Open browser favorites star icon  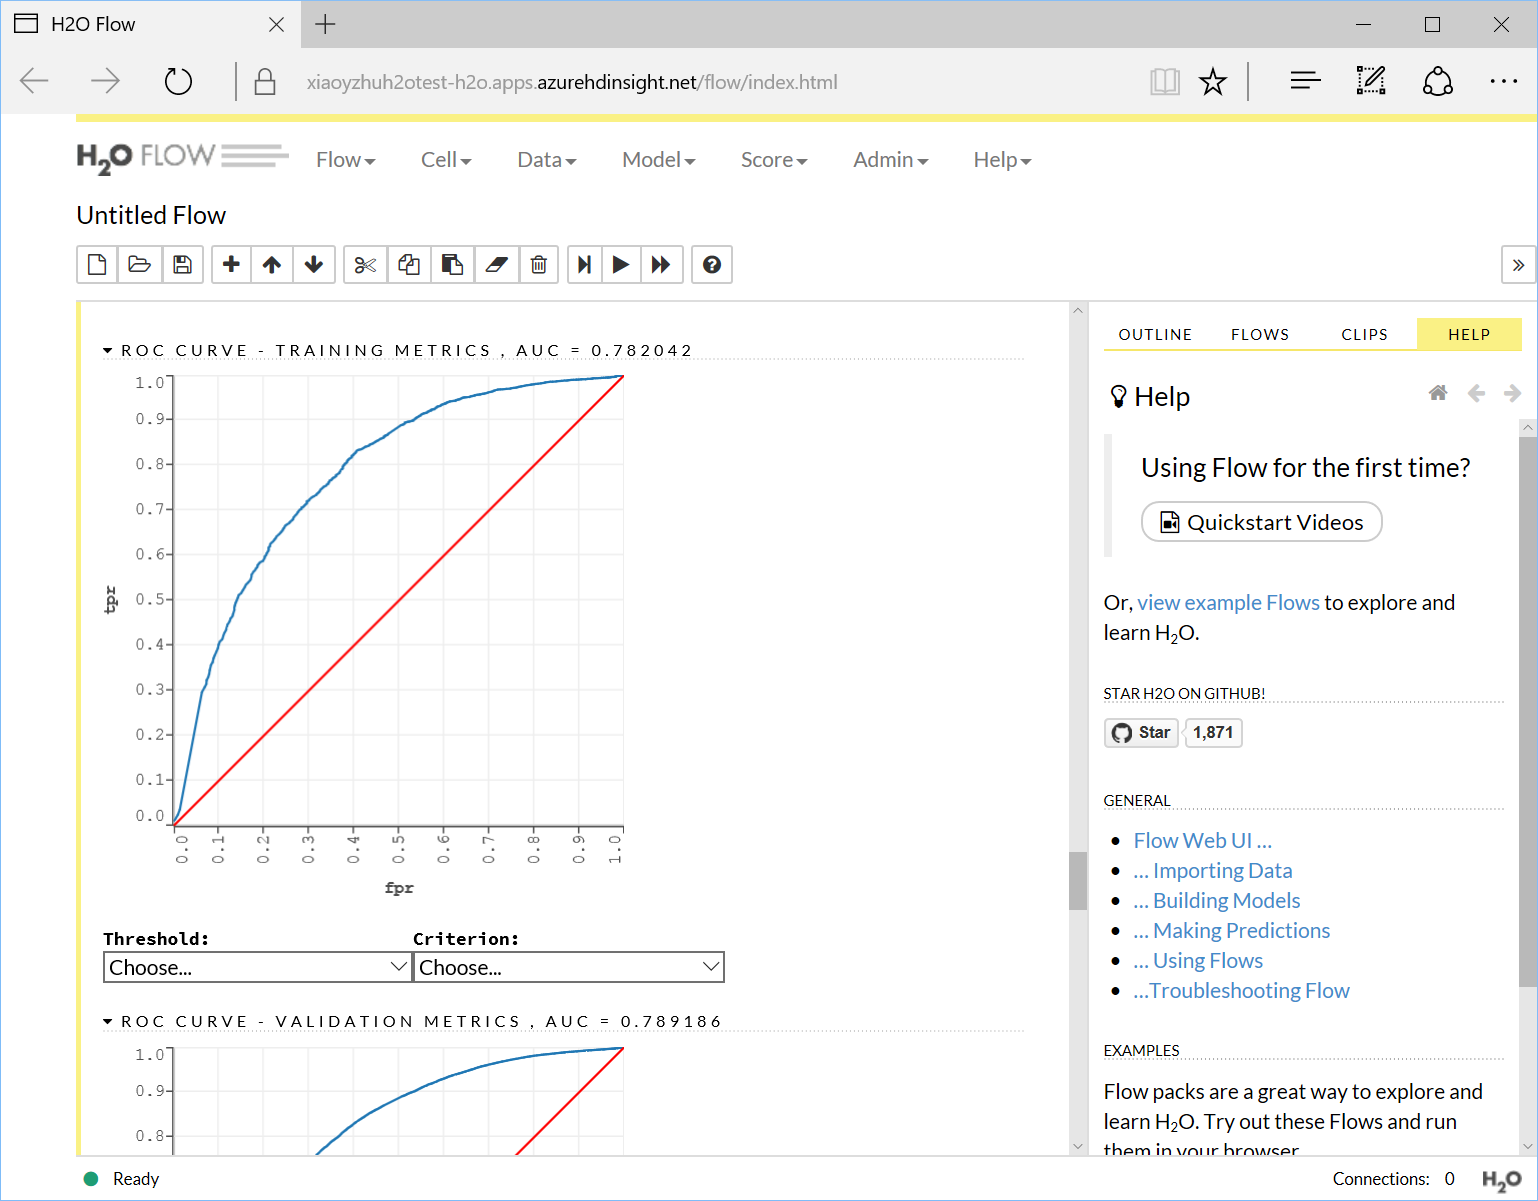click(1213, 82)
